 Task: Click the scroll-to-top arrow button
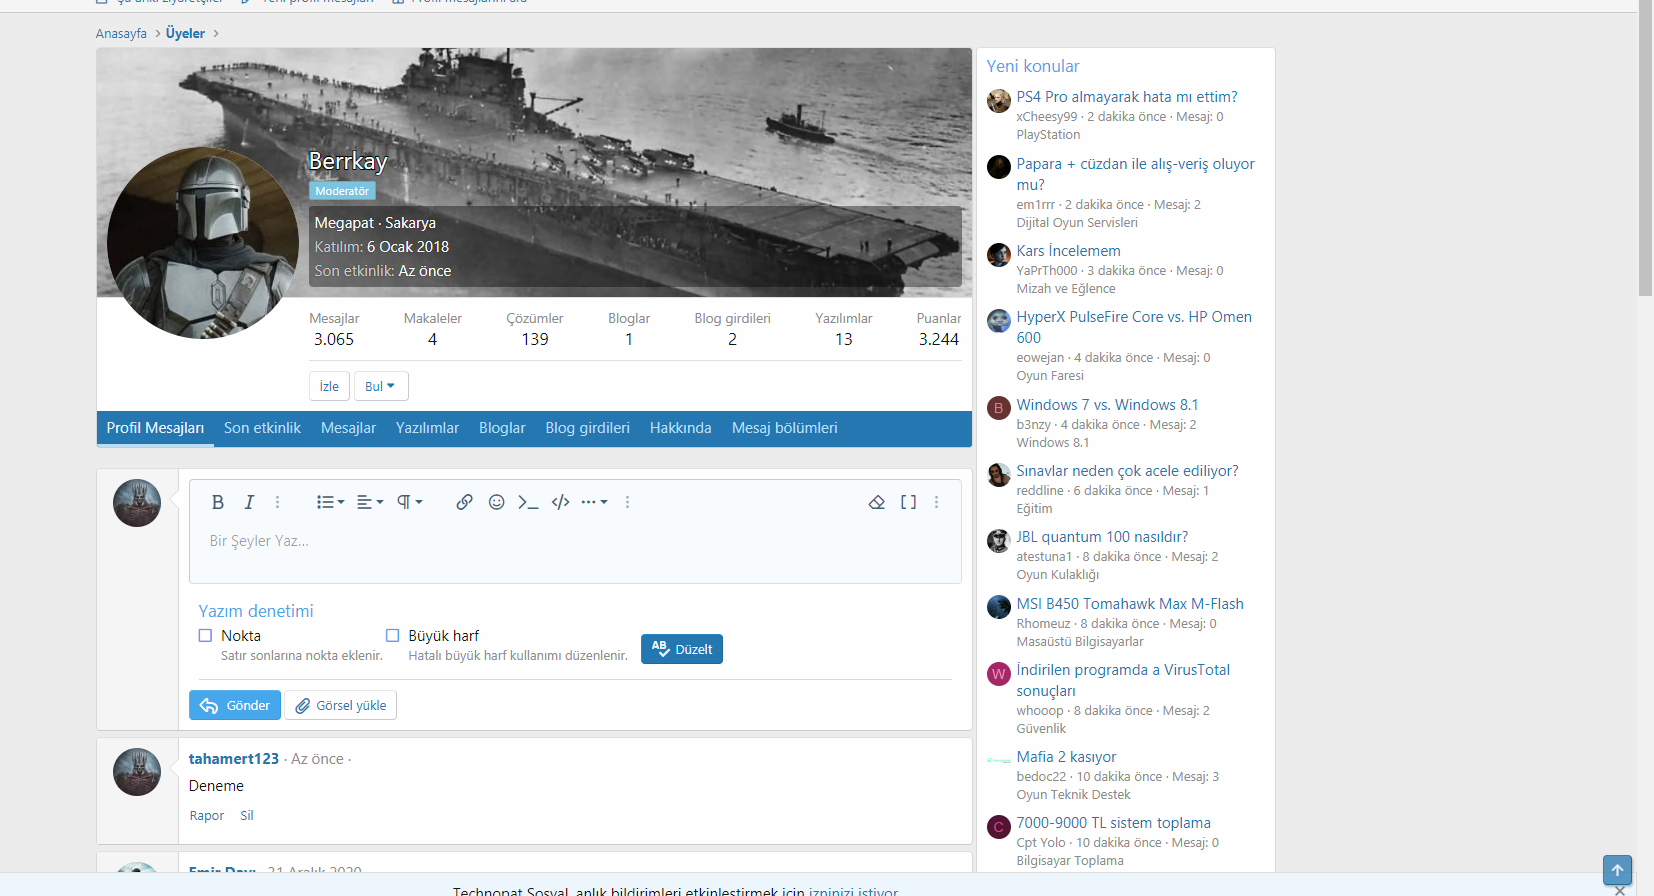1617,870
